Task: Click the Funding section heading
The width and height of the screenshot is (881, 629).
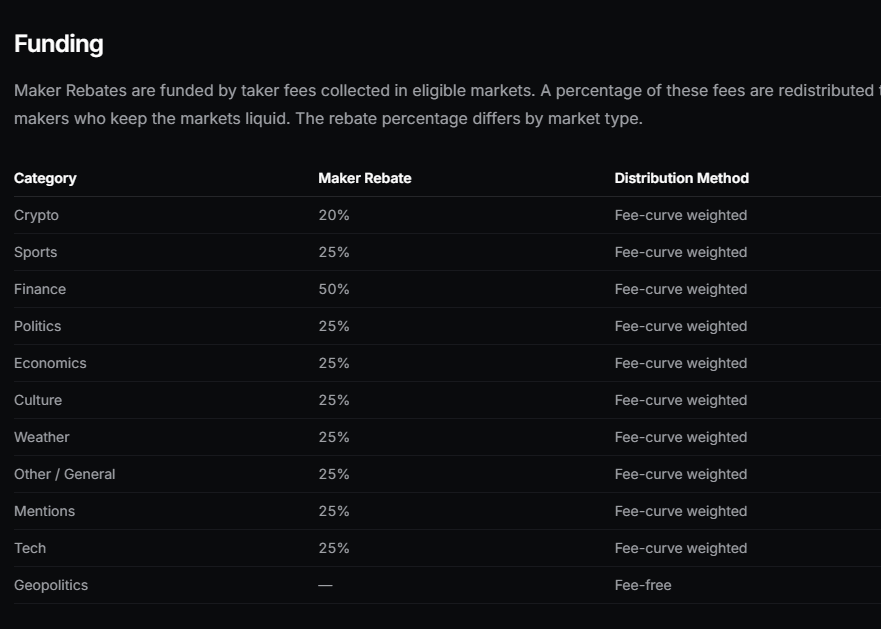Action: point(58,44)
